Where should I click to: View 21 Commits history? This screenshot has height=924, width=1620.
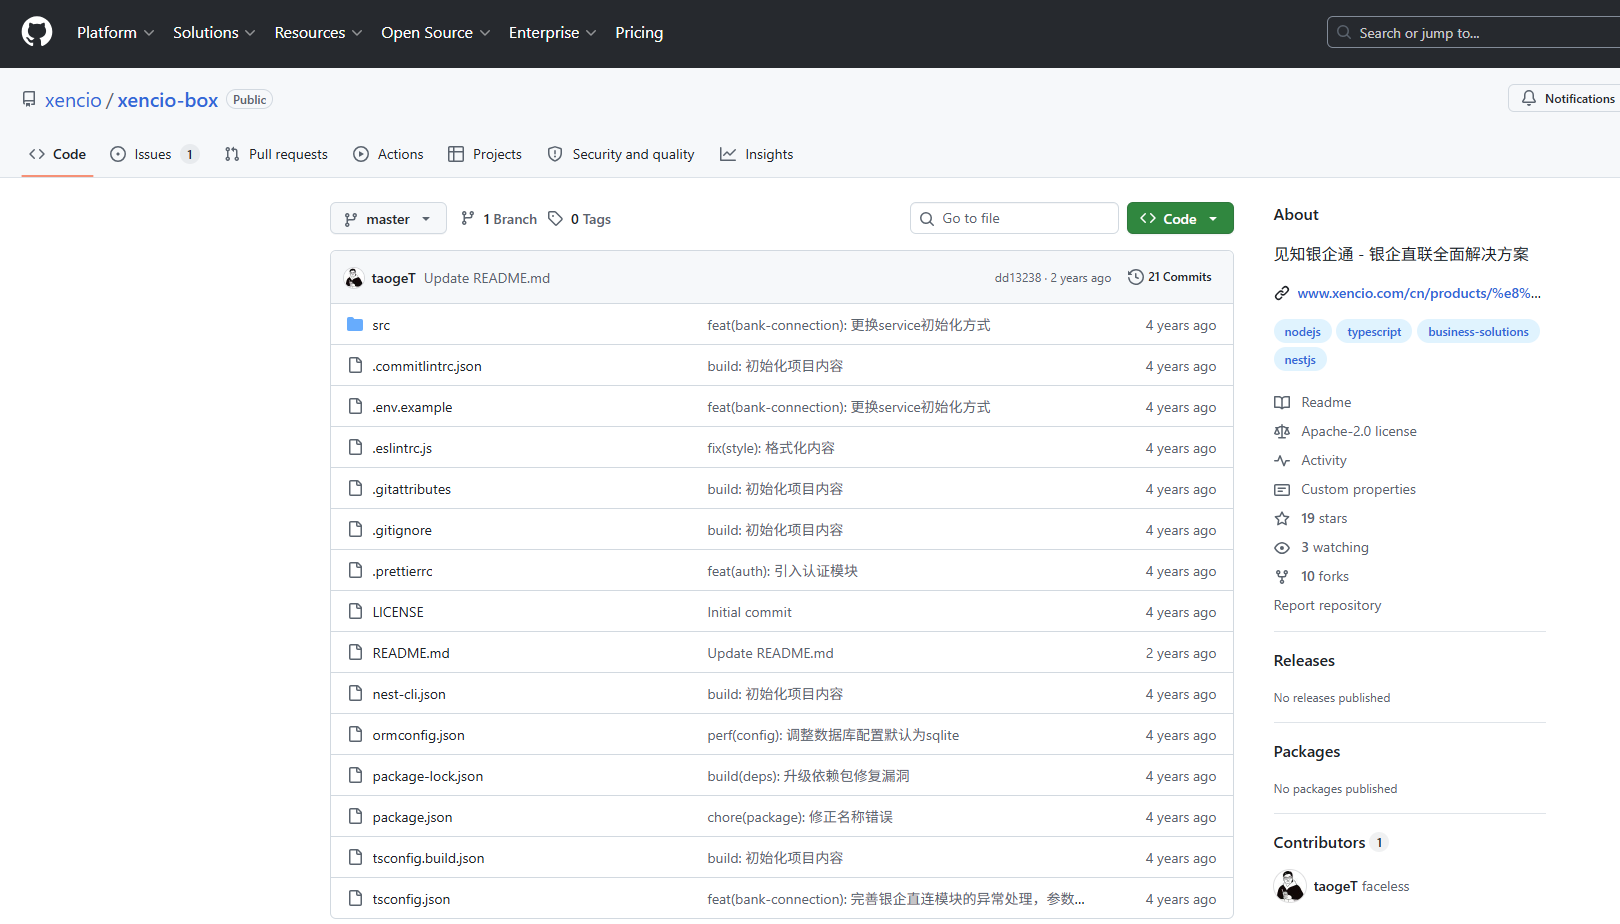1170,277
